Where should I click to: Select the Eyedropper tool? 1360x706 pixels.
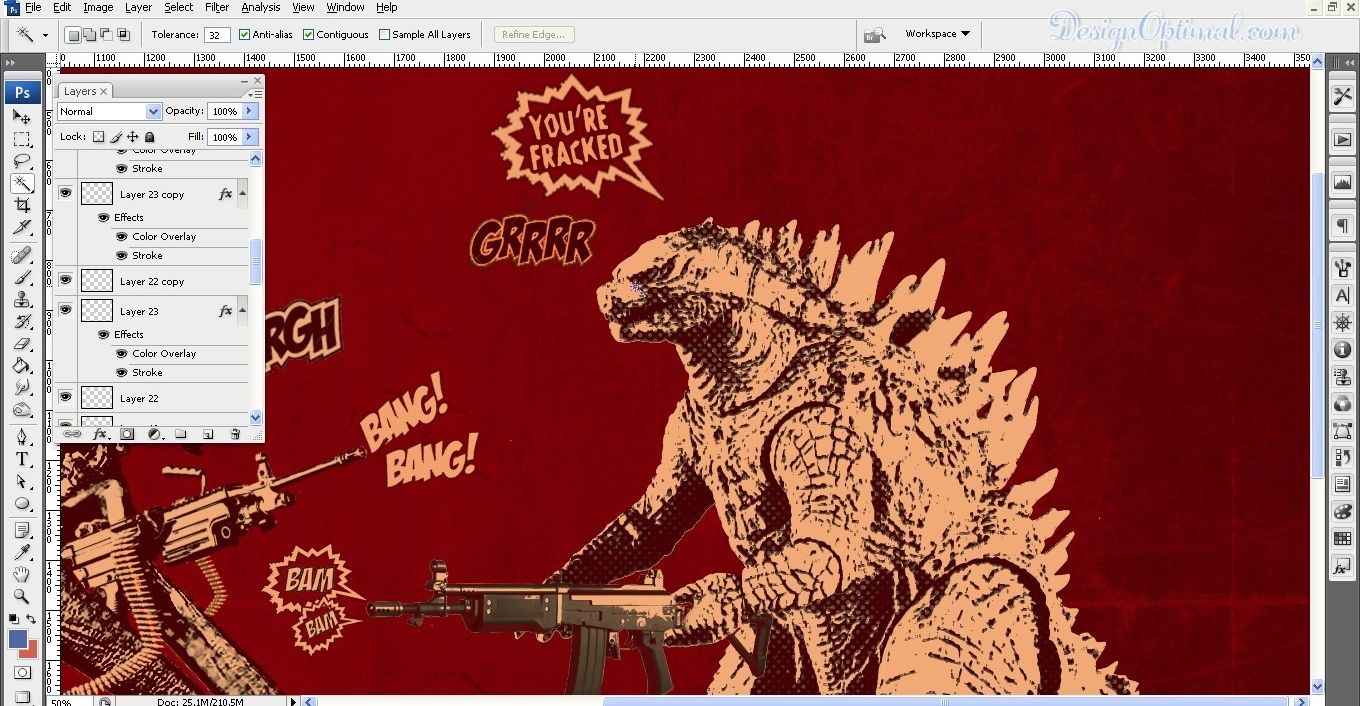pyautogui.click(x=22, y=552)
